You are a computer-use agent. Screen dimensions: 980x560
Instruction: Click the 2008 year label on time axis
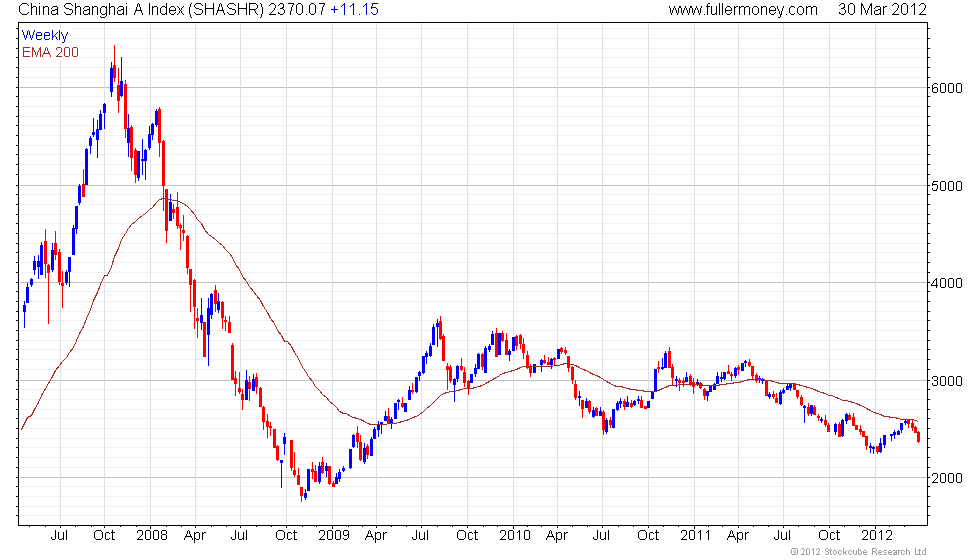152,536
